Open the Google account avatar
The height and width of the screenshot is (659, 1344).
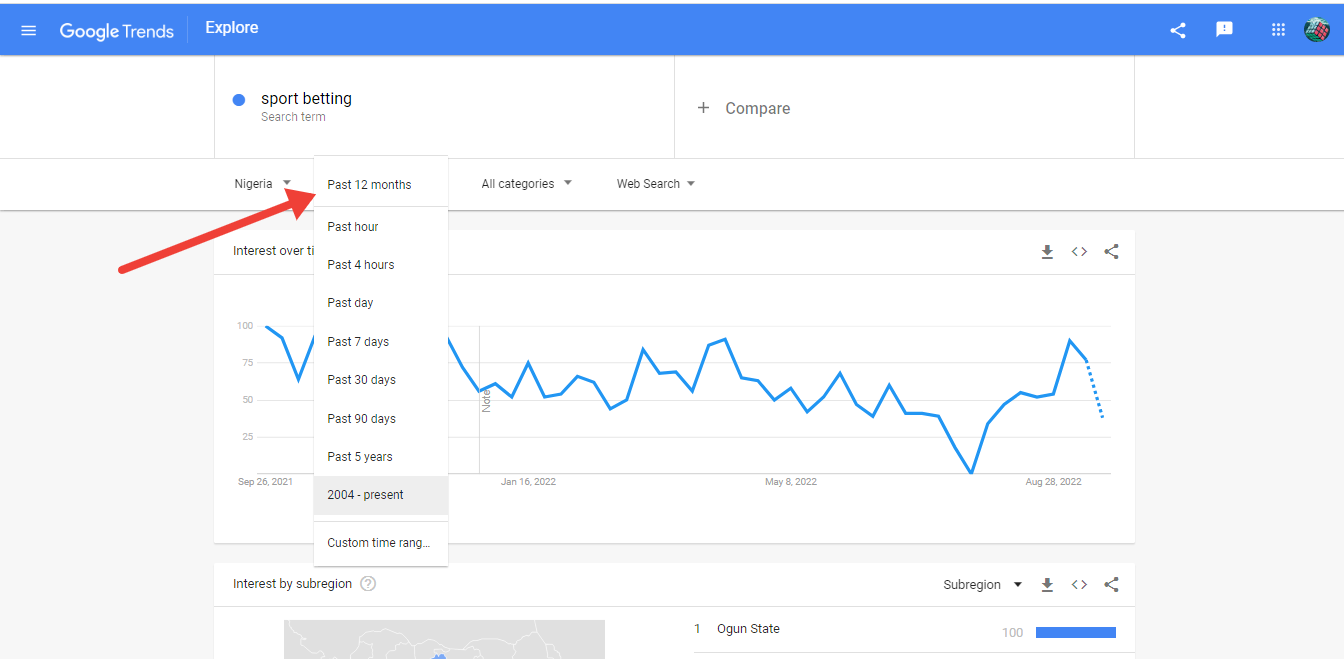click(x=1317, y=30)
